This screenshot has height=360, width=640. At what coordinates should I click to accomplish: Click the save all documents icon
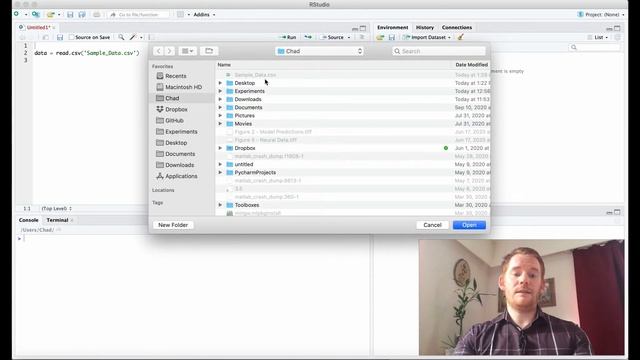point(82,14)
